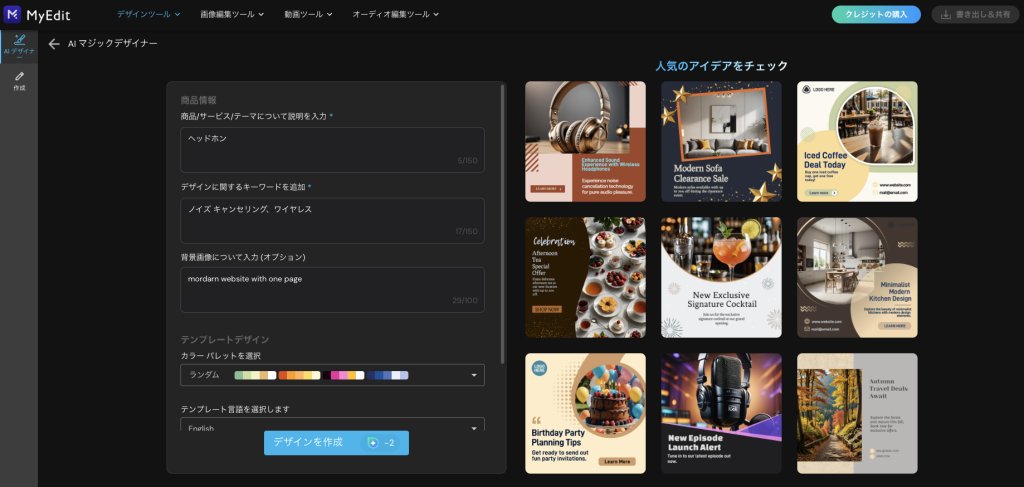Viewport: 1024px width, 487px height.
Task: Select the wireless headphones template thumbnail
Action: click(x=585, y=141)
